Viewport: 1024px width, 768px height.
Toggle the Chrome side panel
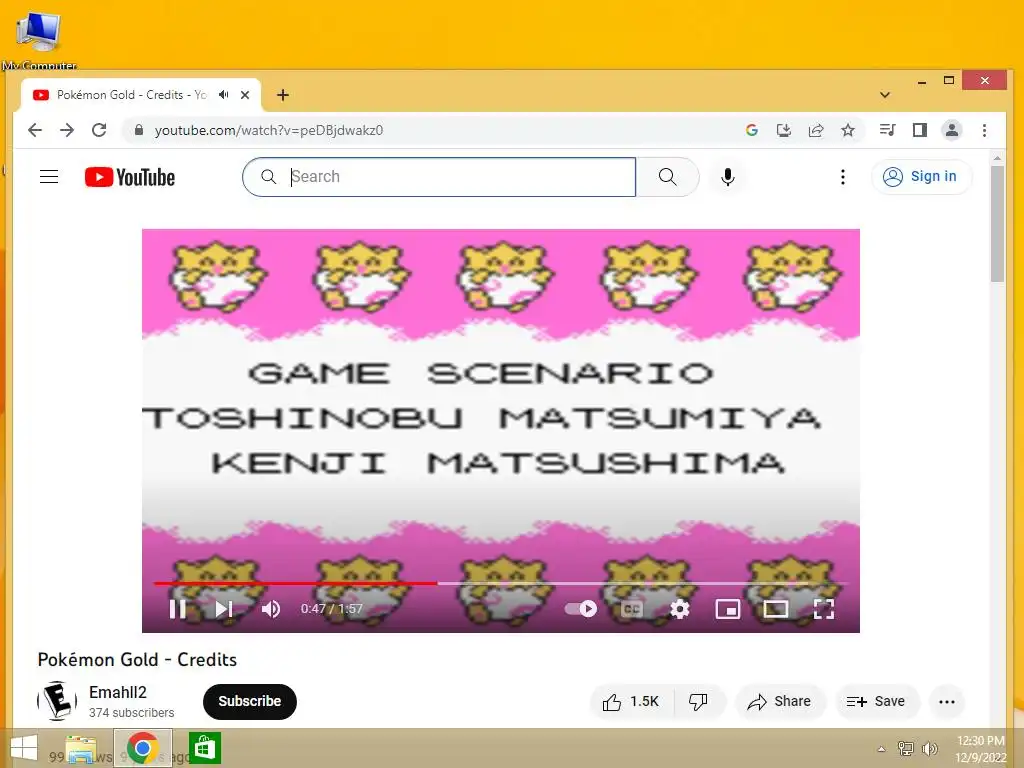pos(920,130)
